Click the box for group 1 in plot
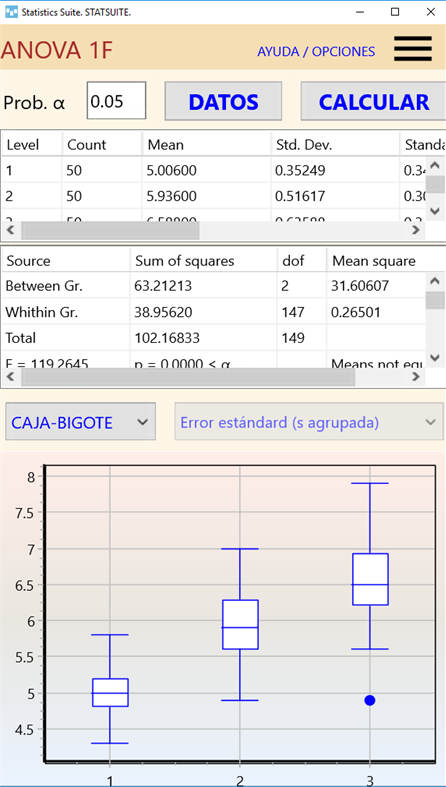This screenshot has height=787, width=446. click(x=110, y=693)
